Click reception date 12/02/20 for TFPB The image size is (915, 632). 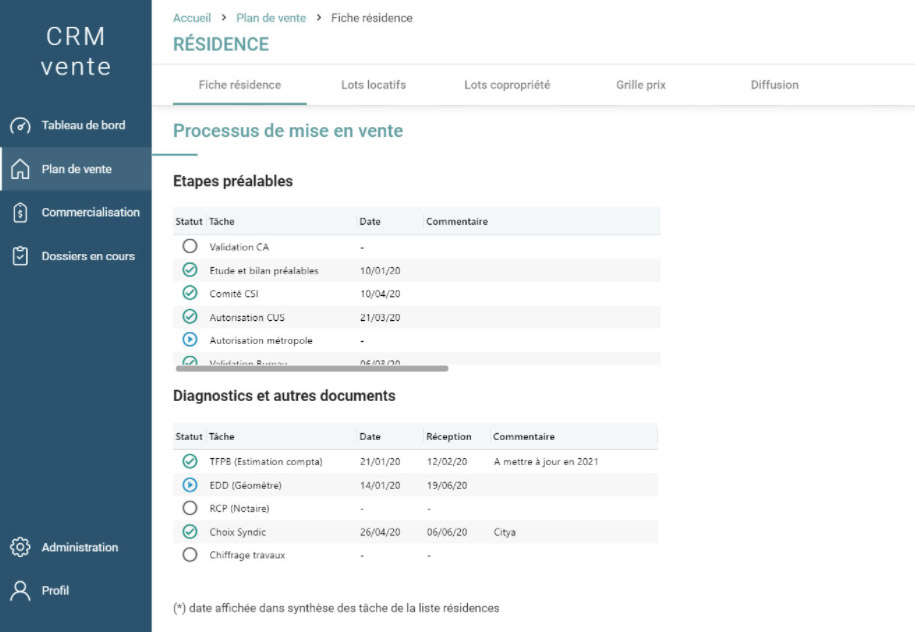click(x=447, y=462)
